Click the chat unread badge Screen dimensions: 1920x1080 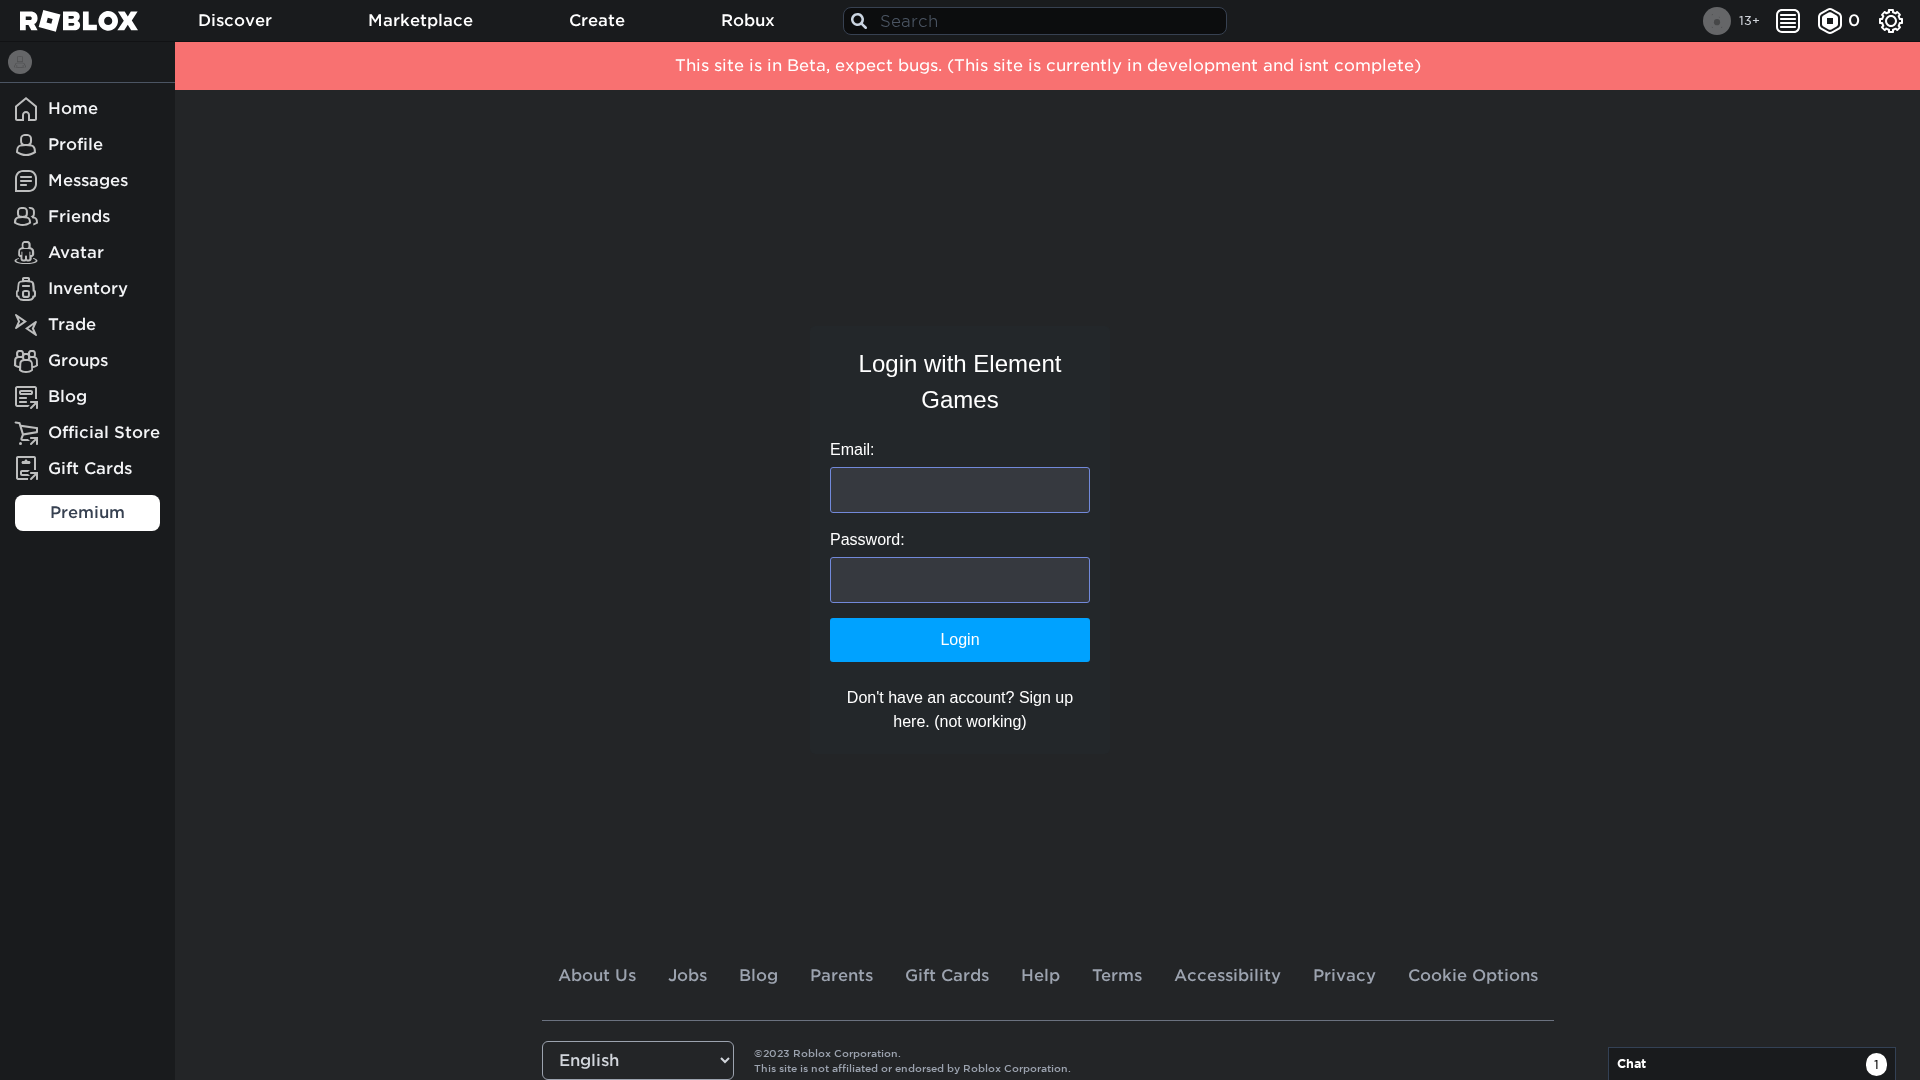[x=1876, y=1064]
